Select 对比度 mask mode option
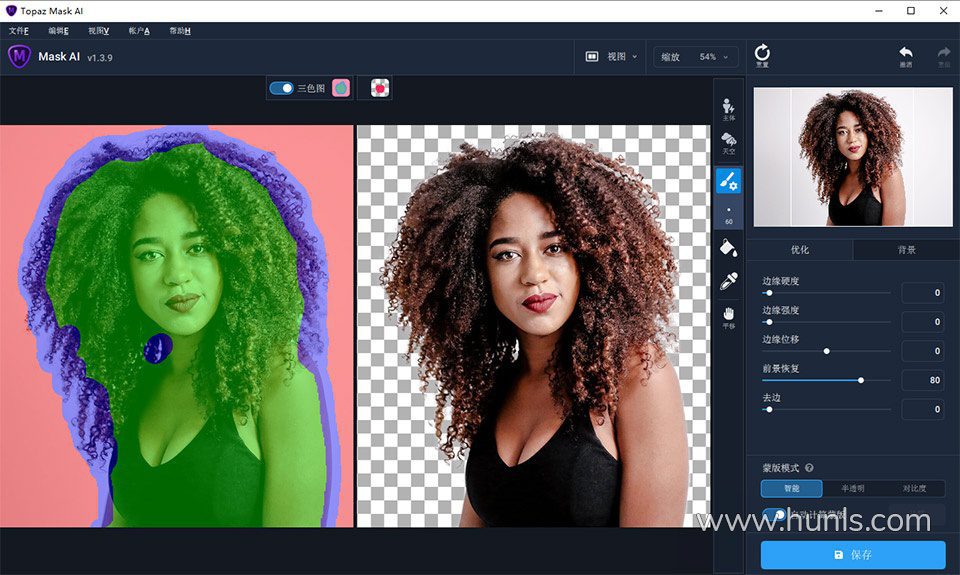This screenshot has height=575, width=960. click(914, 489)
